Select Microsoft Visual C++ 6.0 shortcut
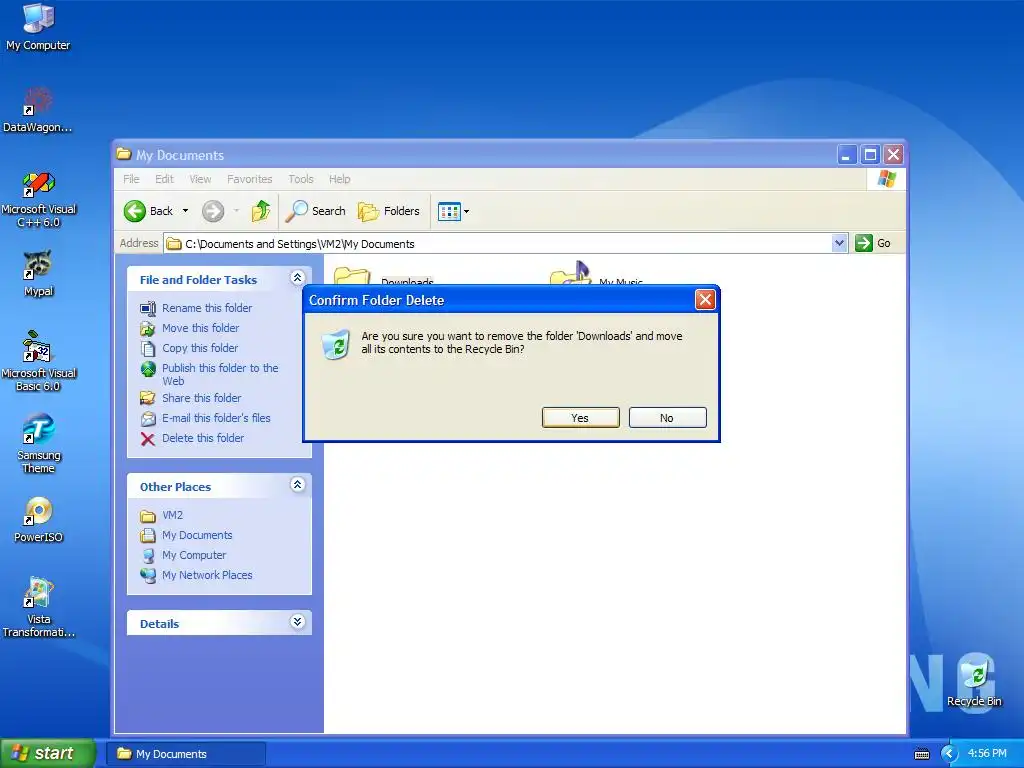1024x768 pixels. 38,199
